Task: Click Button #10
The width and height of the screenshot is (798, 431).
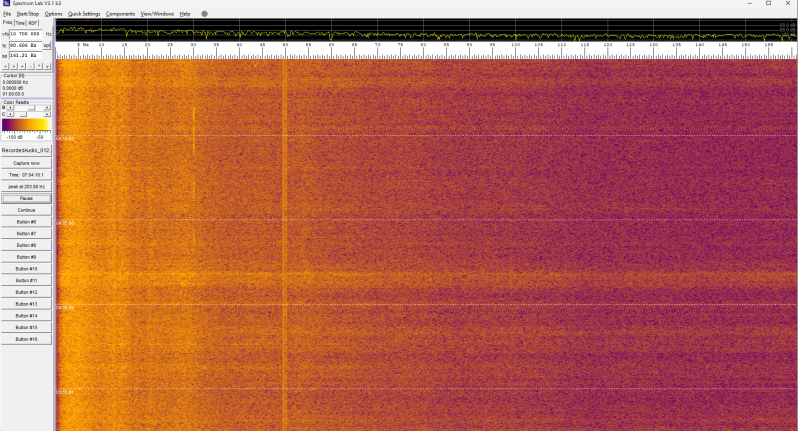Action: 26,269
